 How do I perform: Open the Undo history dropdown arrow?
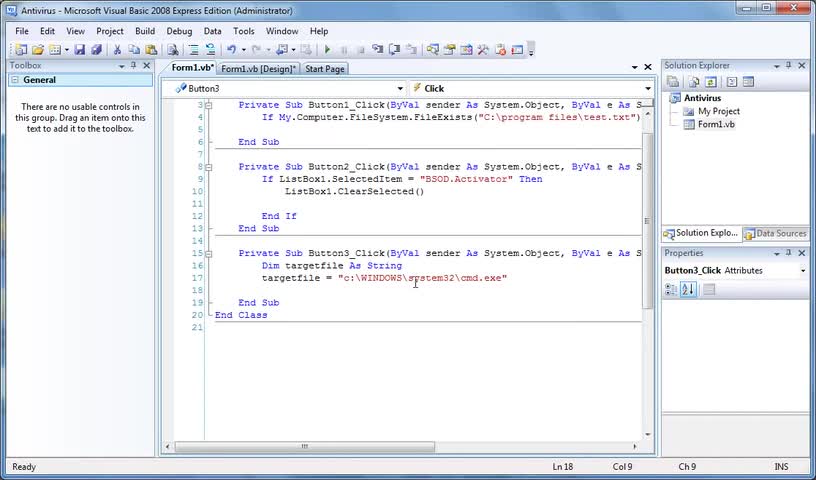tap(243, 49)
